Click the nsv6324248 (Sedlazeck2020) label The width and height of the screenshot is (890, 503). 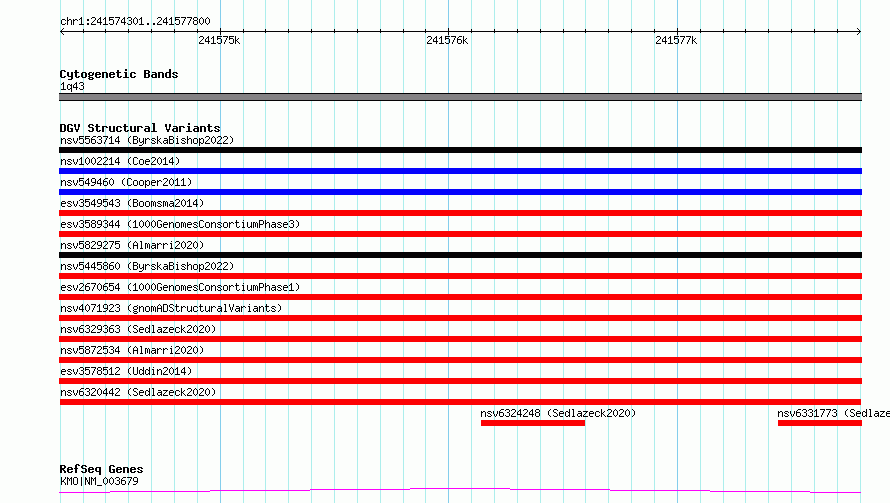pos(558,413)
